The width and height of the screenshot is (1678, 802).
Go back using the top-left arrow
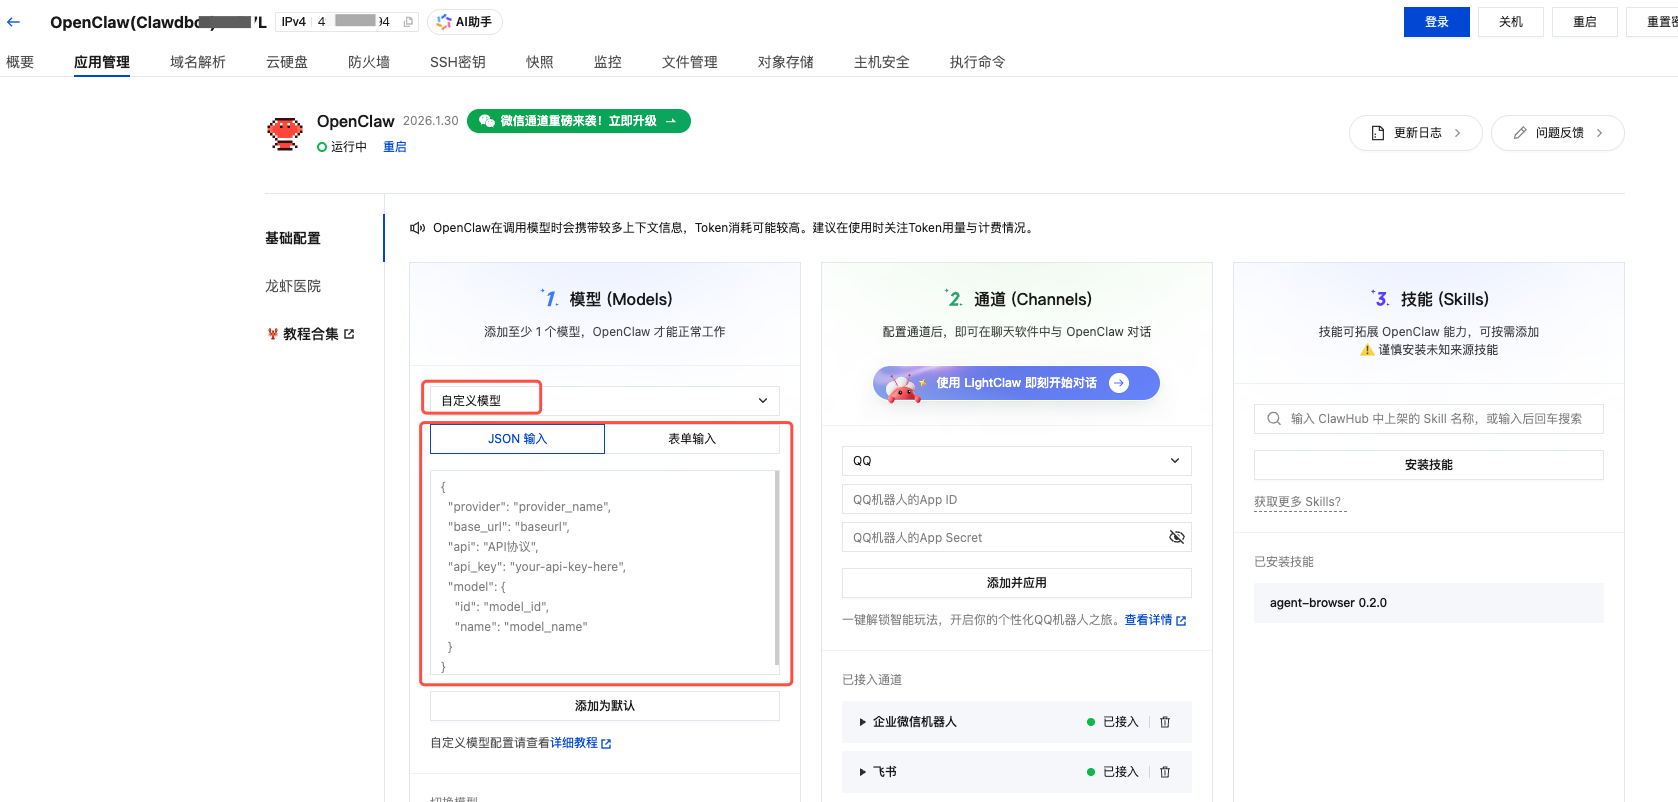click(x=13, y=22)
